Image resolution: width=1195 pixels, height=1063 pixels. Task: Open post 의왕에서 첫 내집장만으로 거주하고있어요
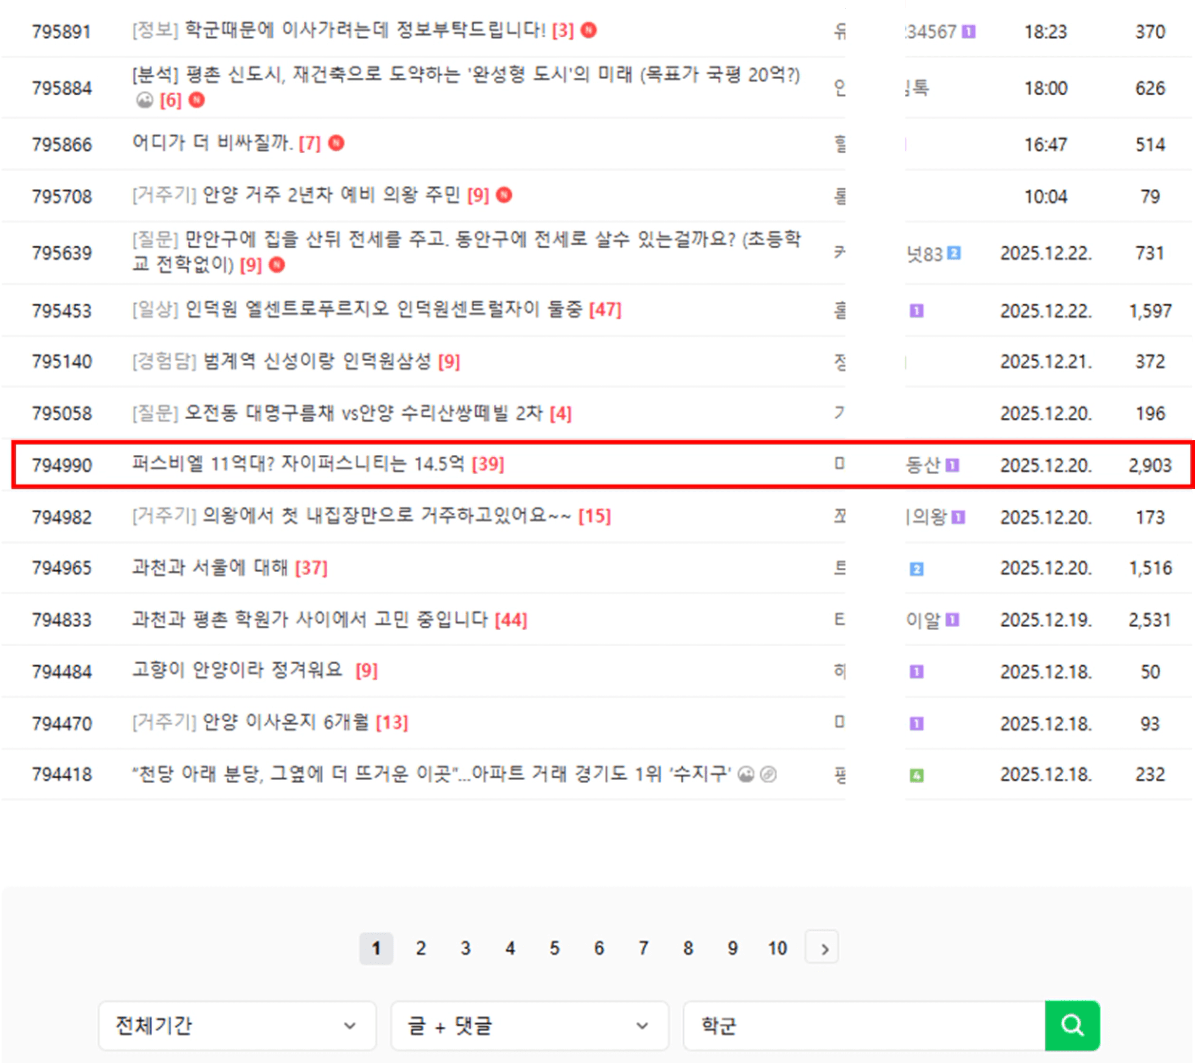(x=387, y=516)
